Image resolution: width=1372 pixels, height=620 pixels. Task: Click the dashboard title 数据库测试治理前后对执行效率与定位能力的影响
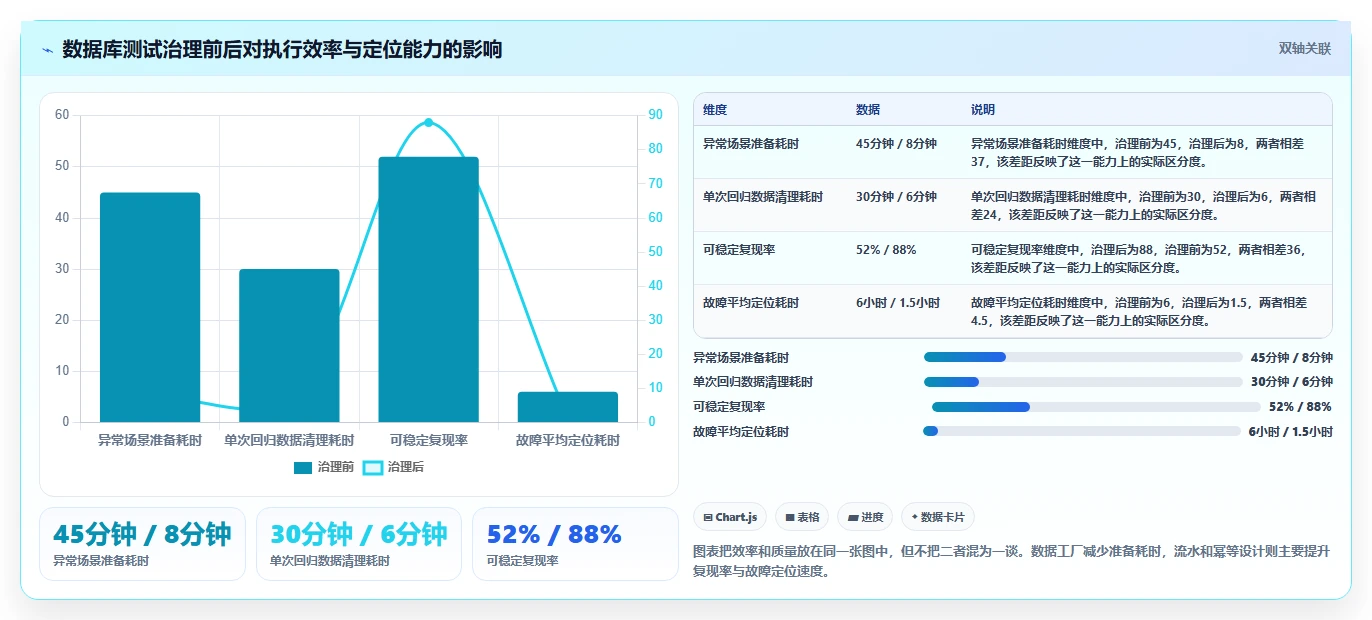[x=282, y=49]
